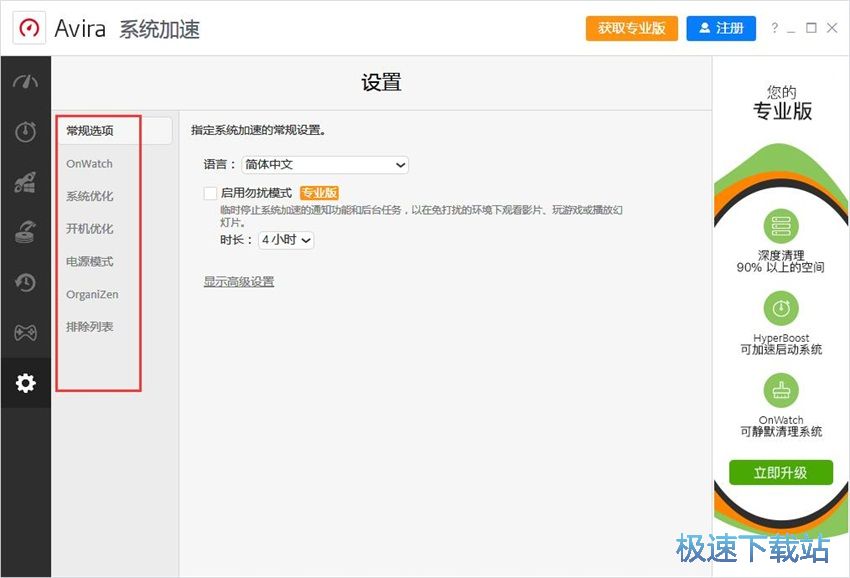Click the blue 注册 button
The height and width of the screenshot is (578, 850).
point(721,28)
